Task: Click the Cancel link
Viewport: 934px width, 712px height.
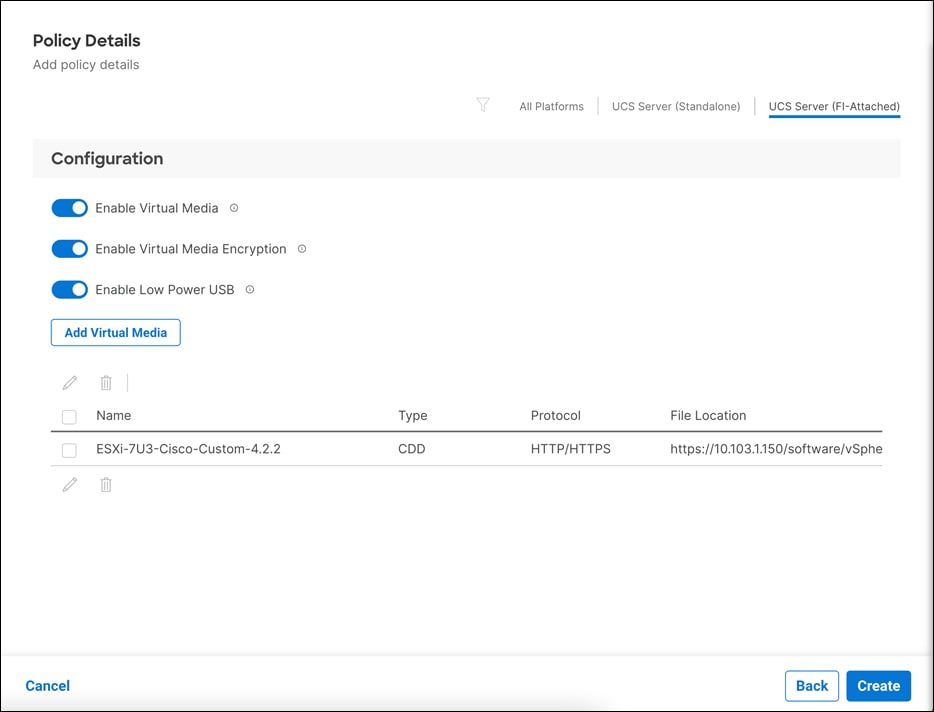Action: click(47, 686)
